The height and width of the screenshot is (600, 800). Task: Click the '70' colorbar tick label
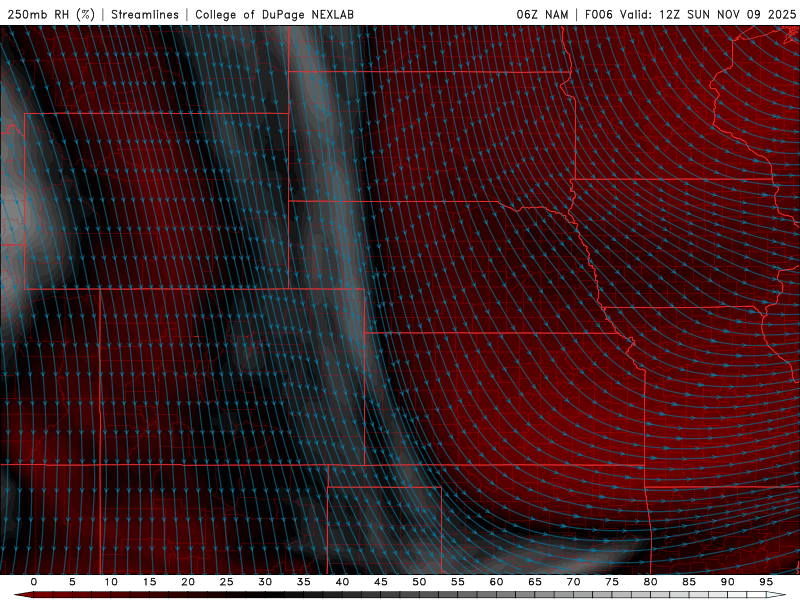(x=573, y=582)
